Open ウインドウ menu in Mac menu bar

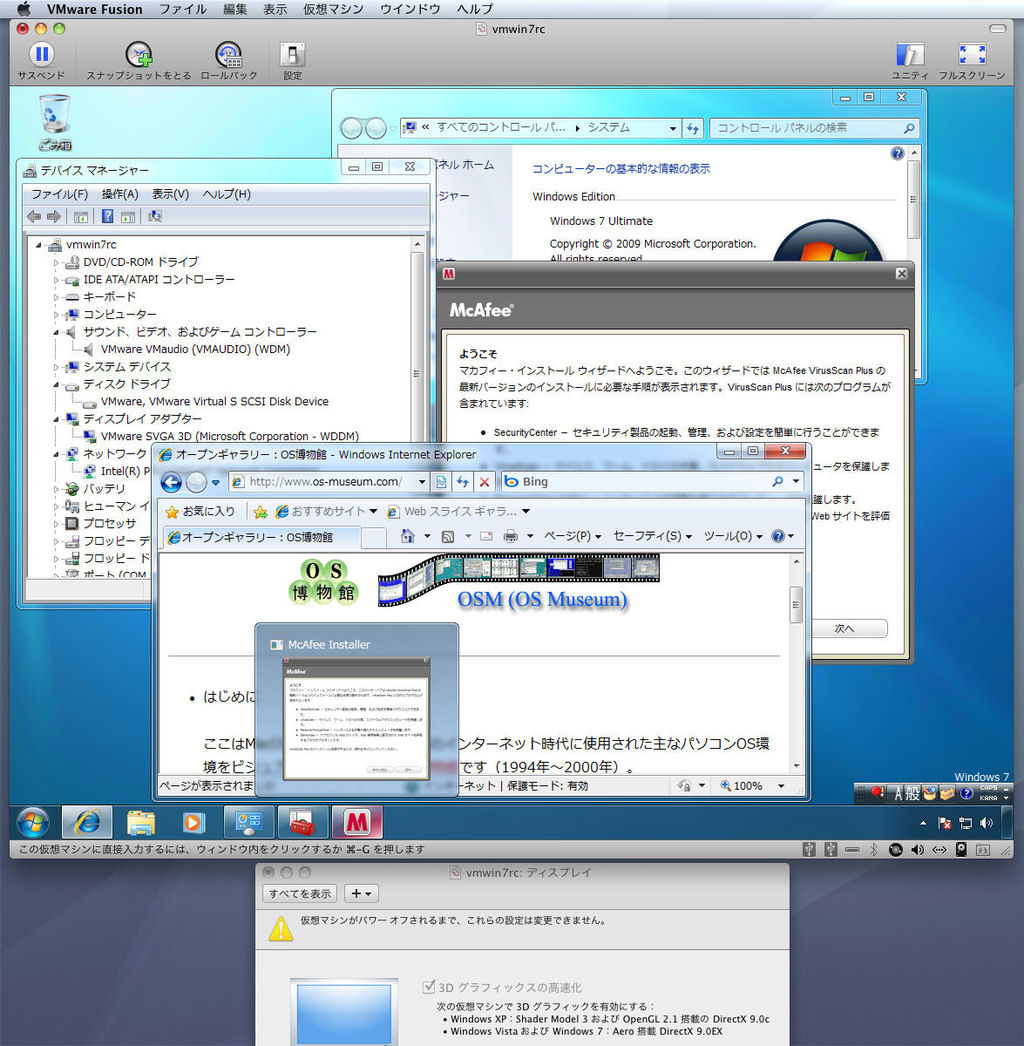[410, 9]
